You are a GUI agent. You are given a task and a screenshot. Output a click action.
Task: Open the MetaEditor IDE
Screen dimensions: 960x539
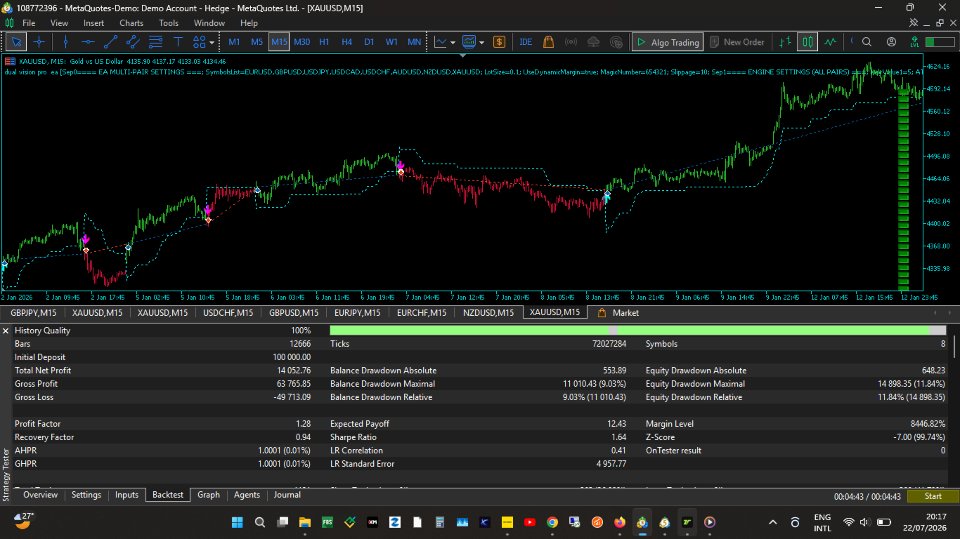[x=525, y=42]
